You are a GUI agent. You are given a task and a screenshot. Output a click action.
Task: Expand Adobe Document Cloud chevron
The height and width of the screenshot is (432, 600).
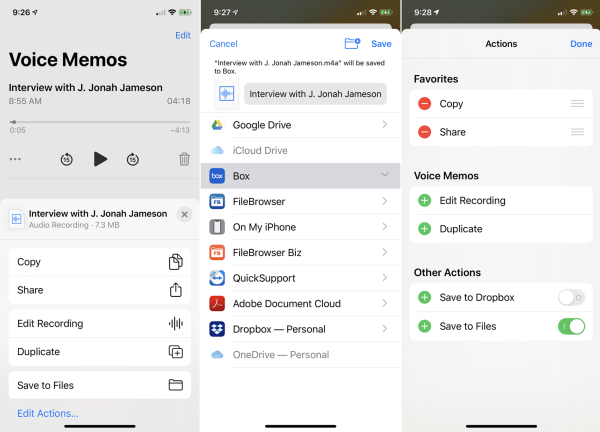tap(385, 303)
